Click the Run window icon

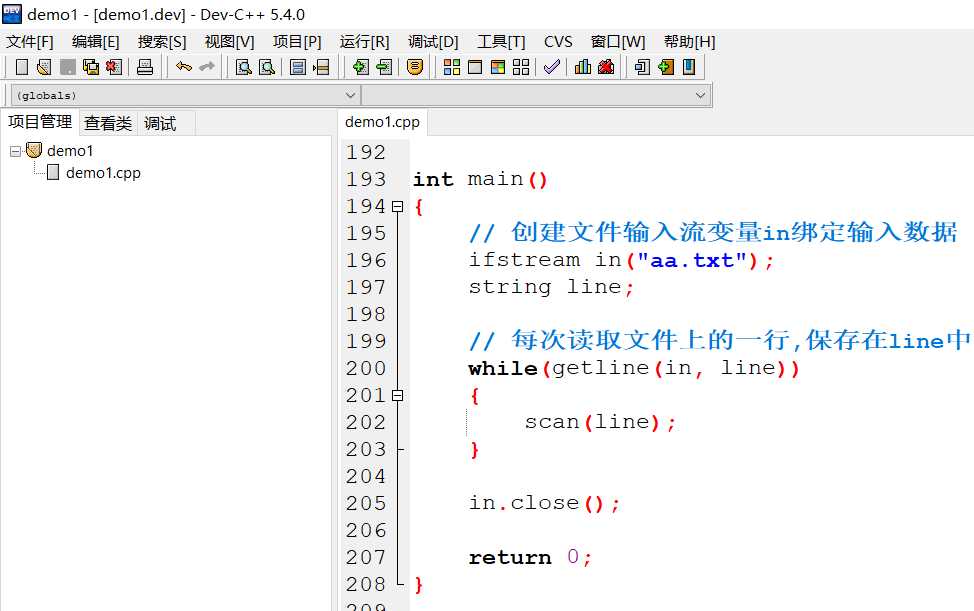coord(475,67)
